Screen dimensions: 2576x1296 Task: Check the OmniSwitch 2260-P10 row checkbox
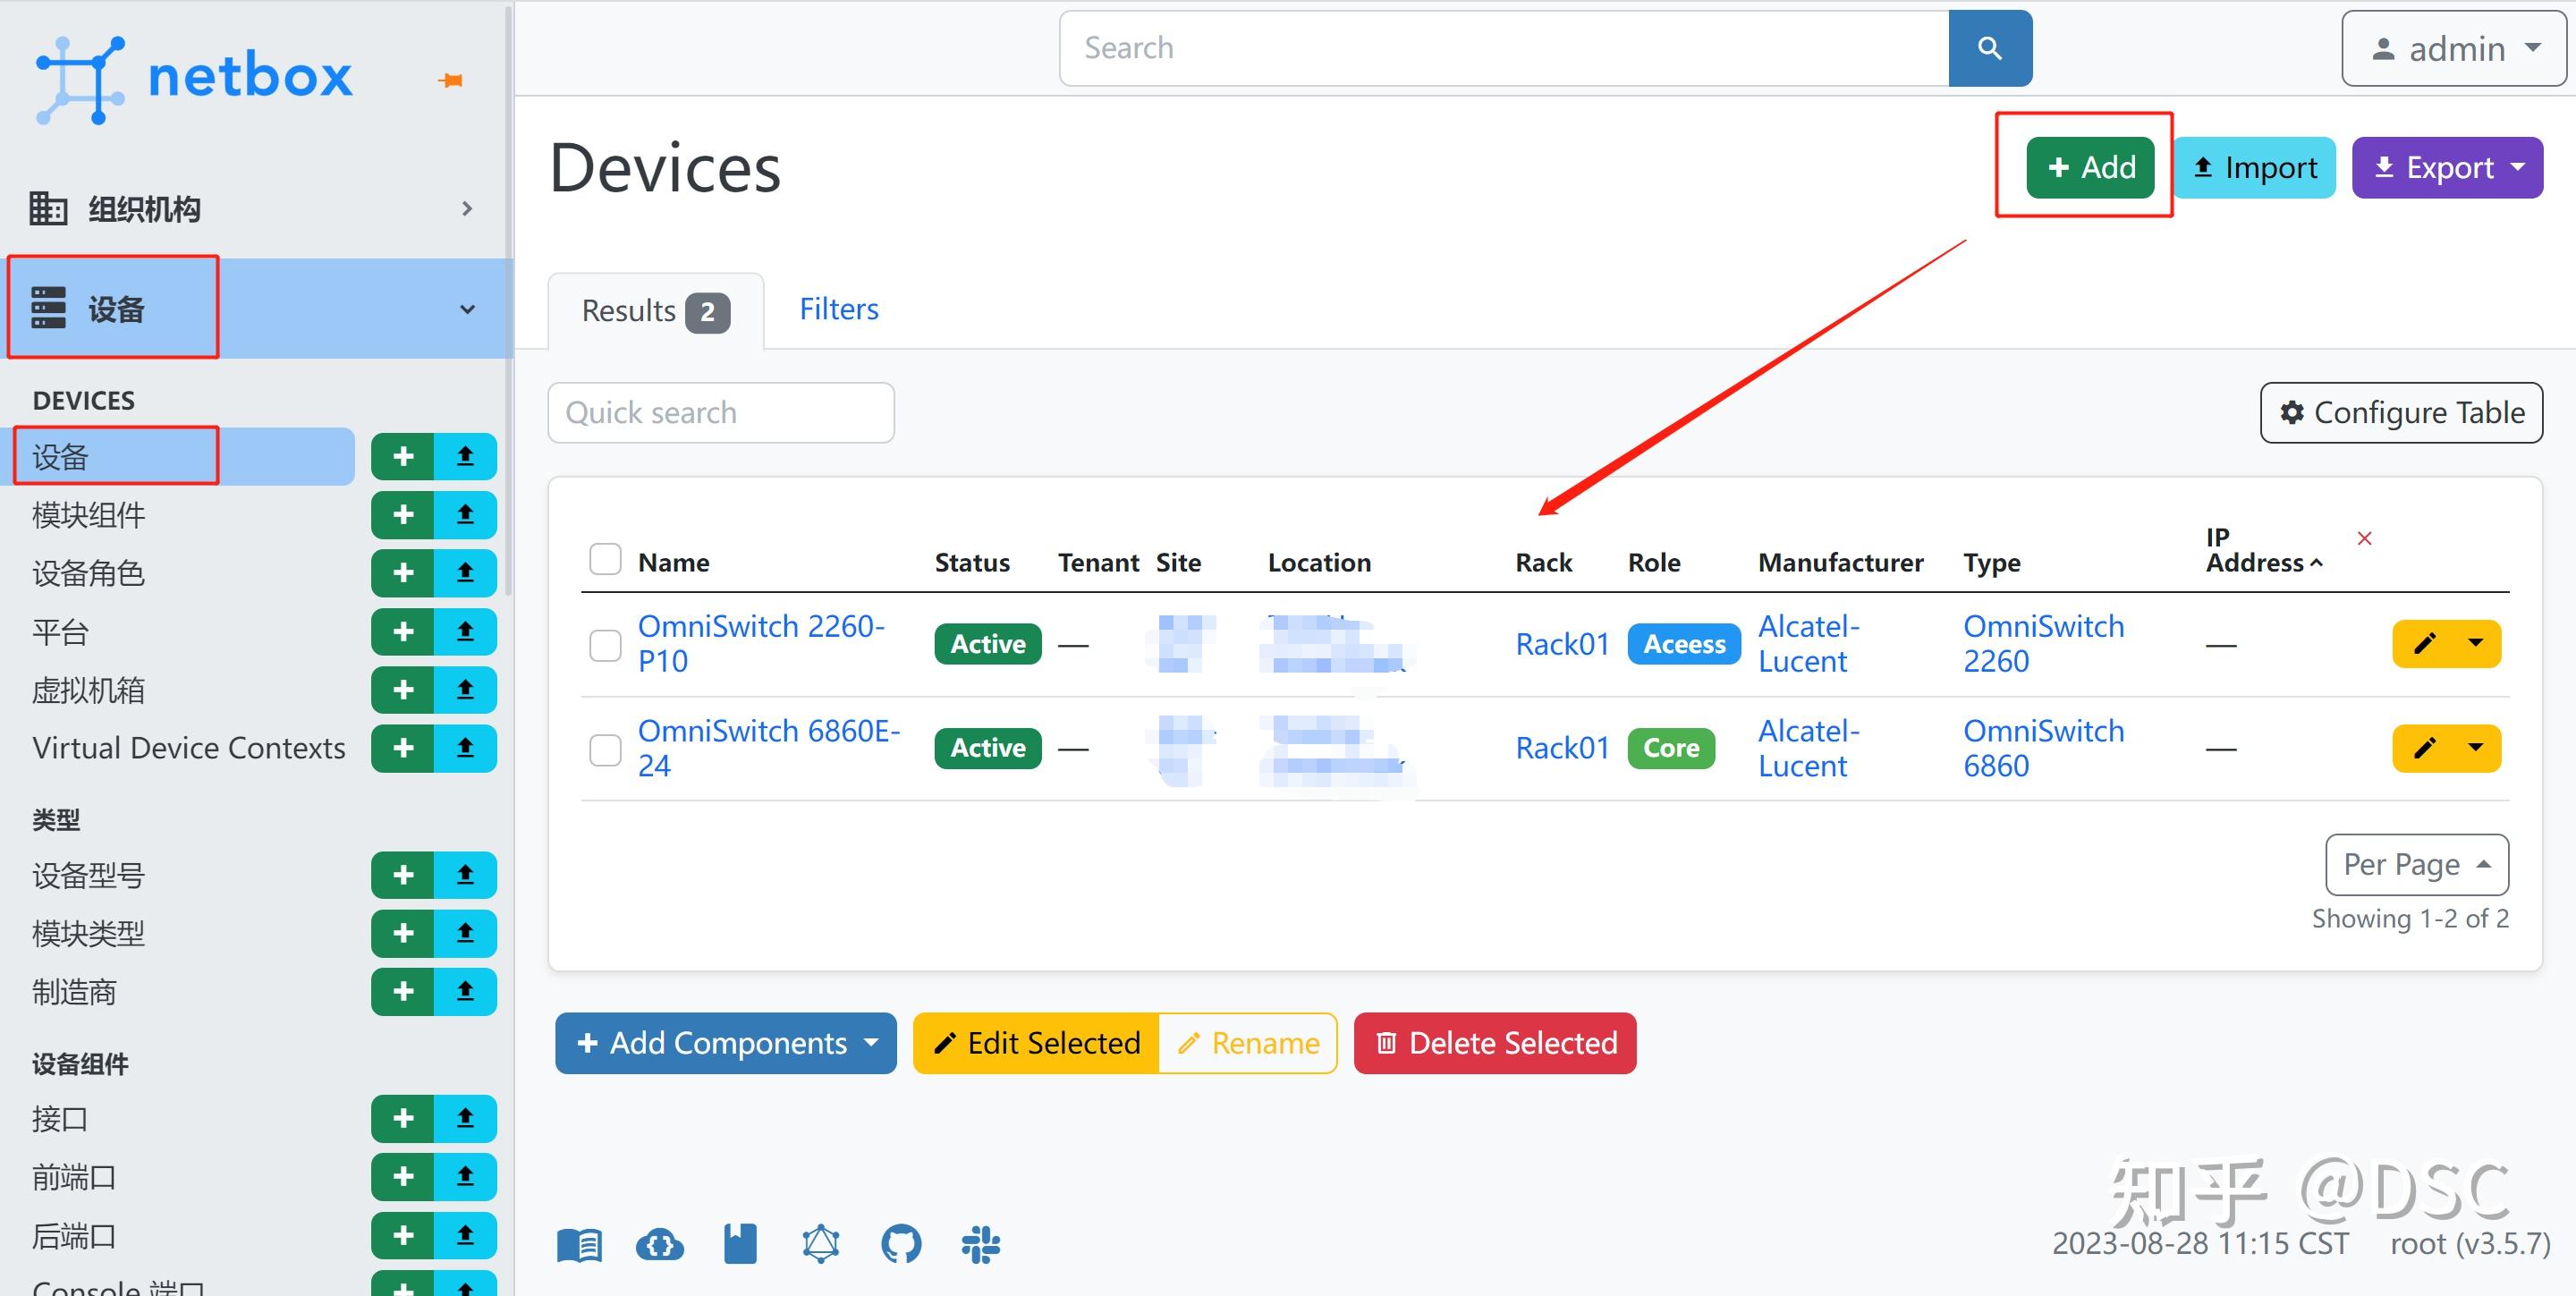tap(605, 645)
